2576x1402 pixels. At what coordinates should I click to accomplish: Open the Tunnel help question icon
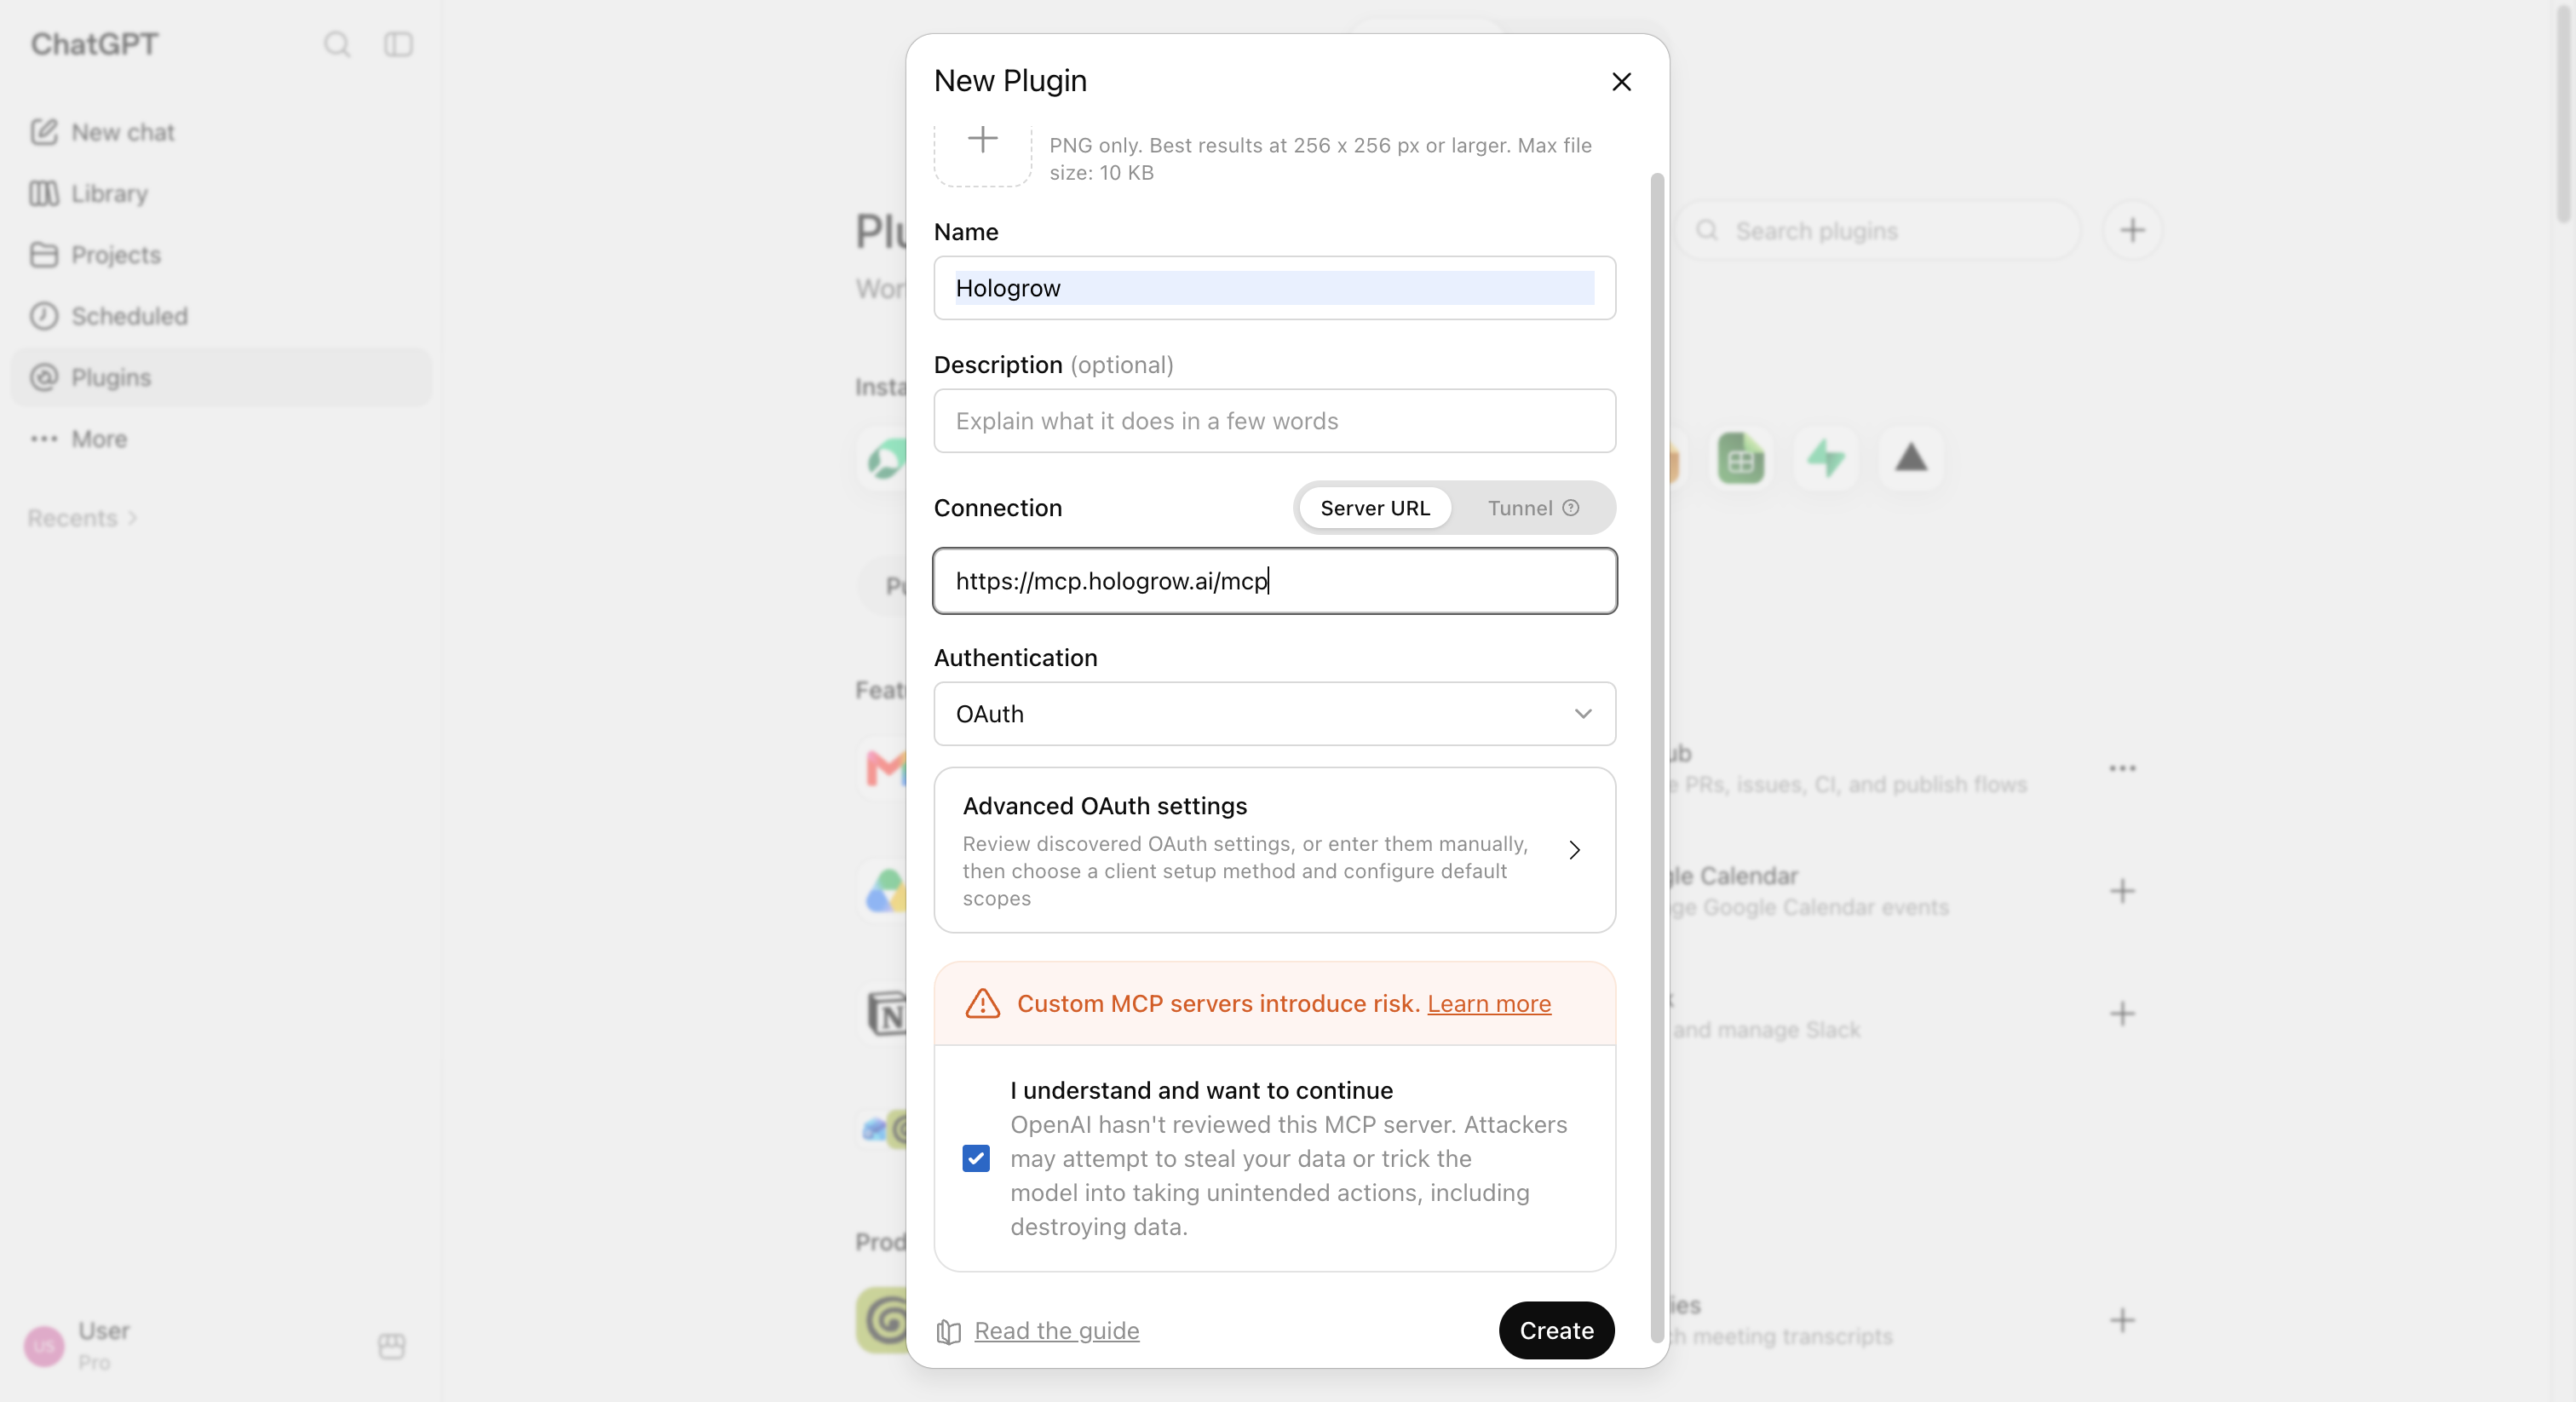(1571, 508)
